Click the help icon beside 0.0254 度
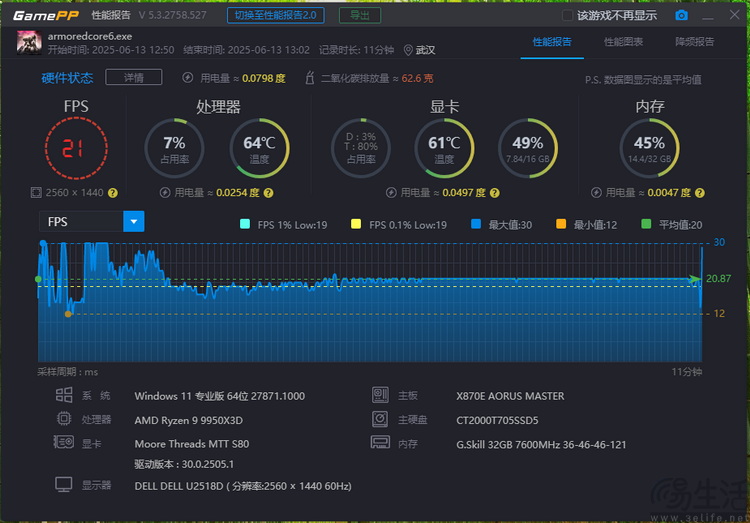This screenshot has width=750, height=523. tap(268, 193)
